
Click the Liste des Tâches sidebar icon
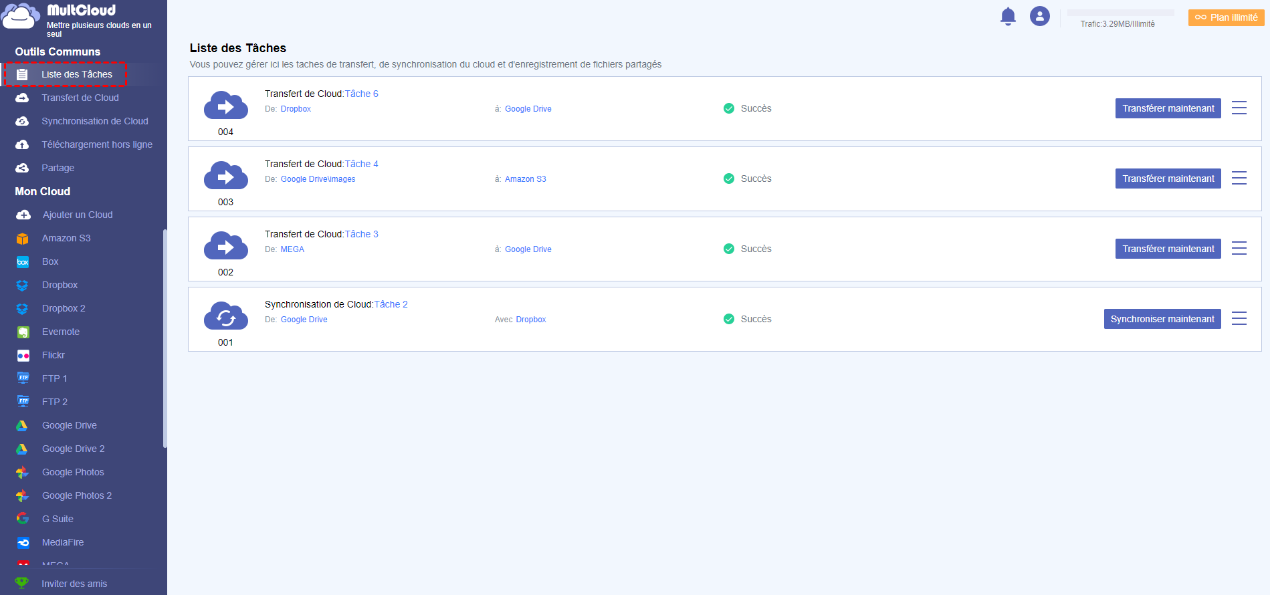(22, 74)
